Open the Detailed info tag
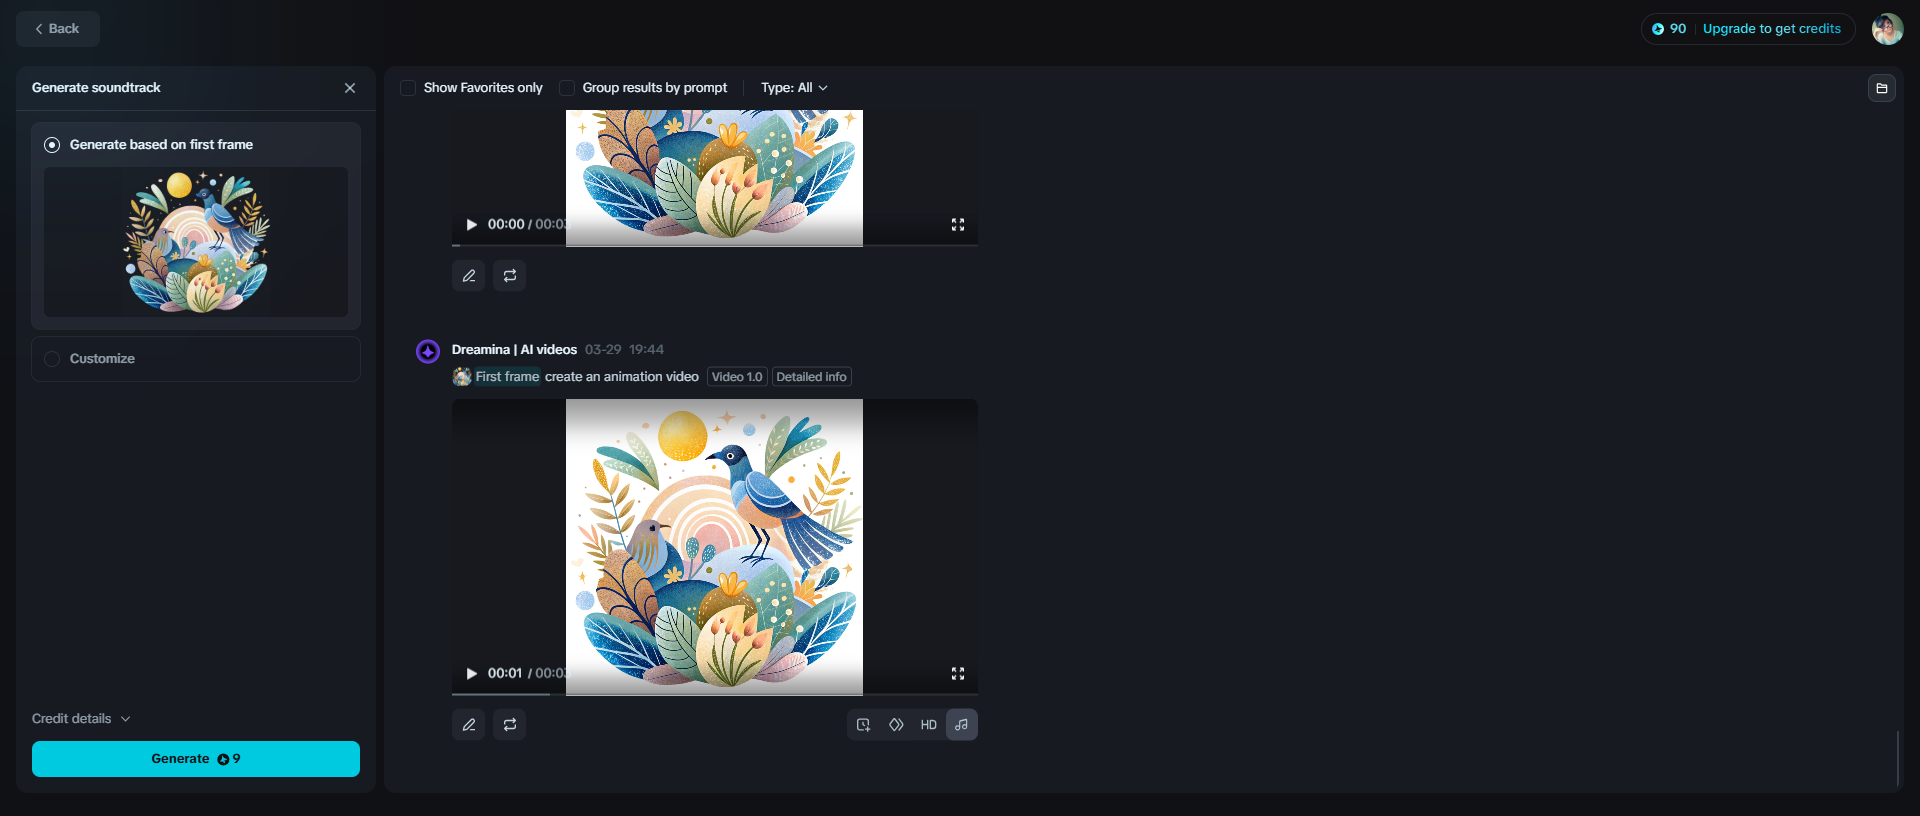The height and width of the screenshot is (816, 1920). click(x=811, y=377)
